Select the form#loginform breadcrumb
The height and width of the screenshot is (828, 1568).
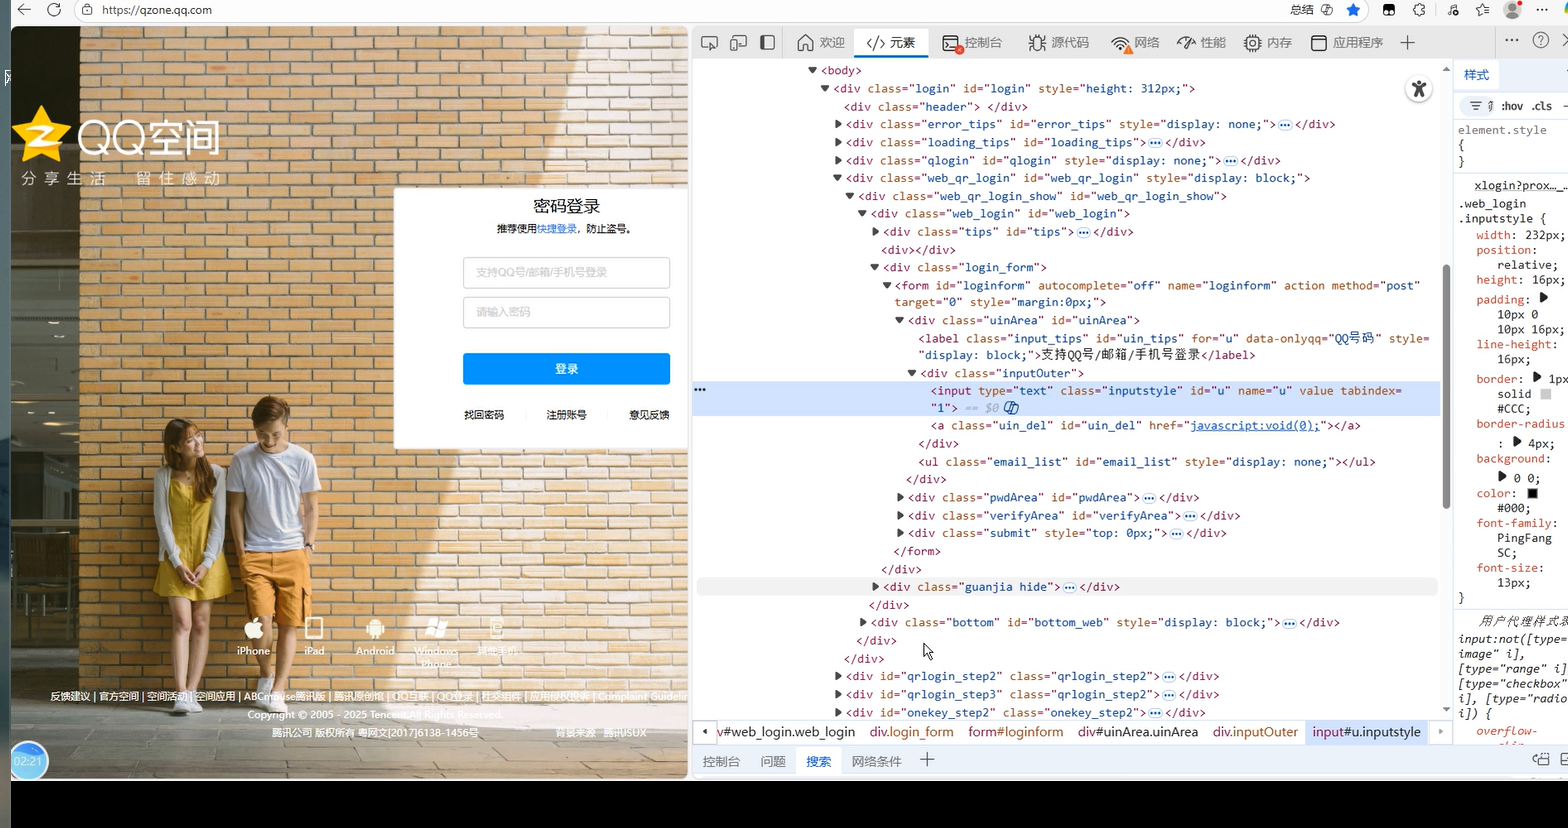pos(1015,732)
